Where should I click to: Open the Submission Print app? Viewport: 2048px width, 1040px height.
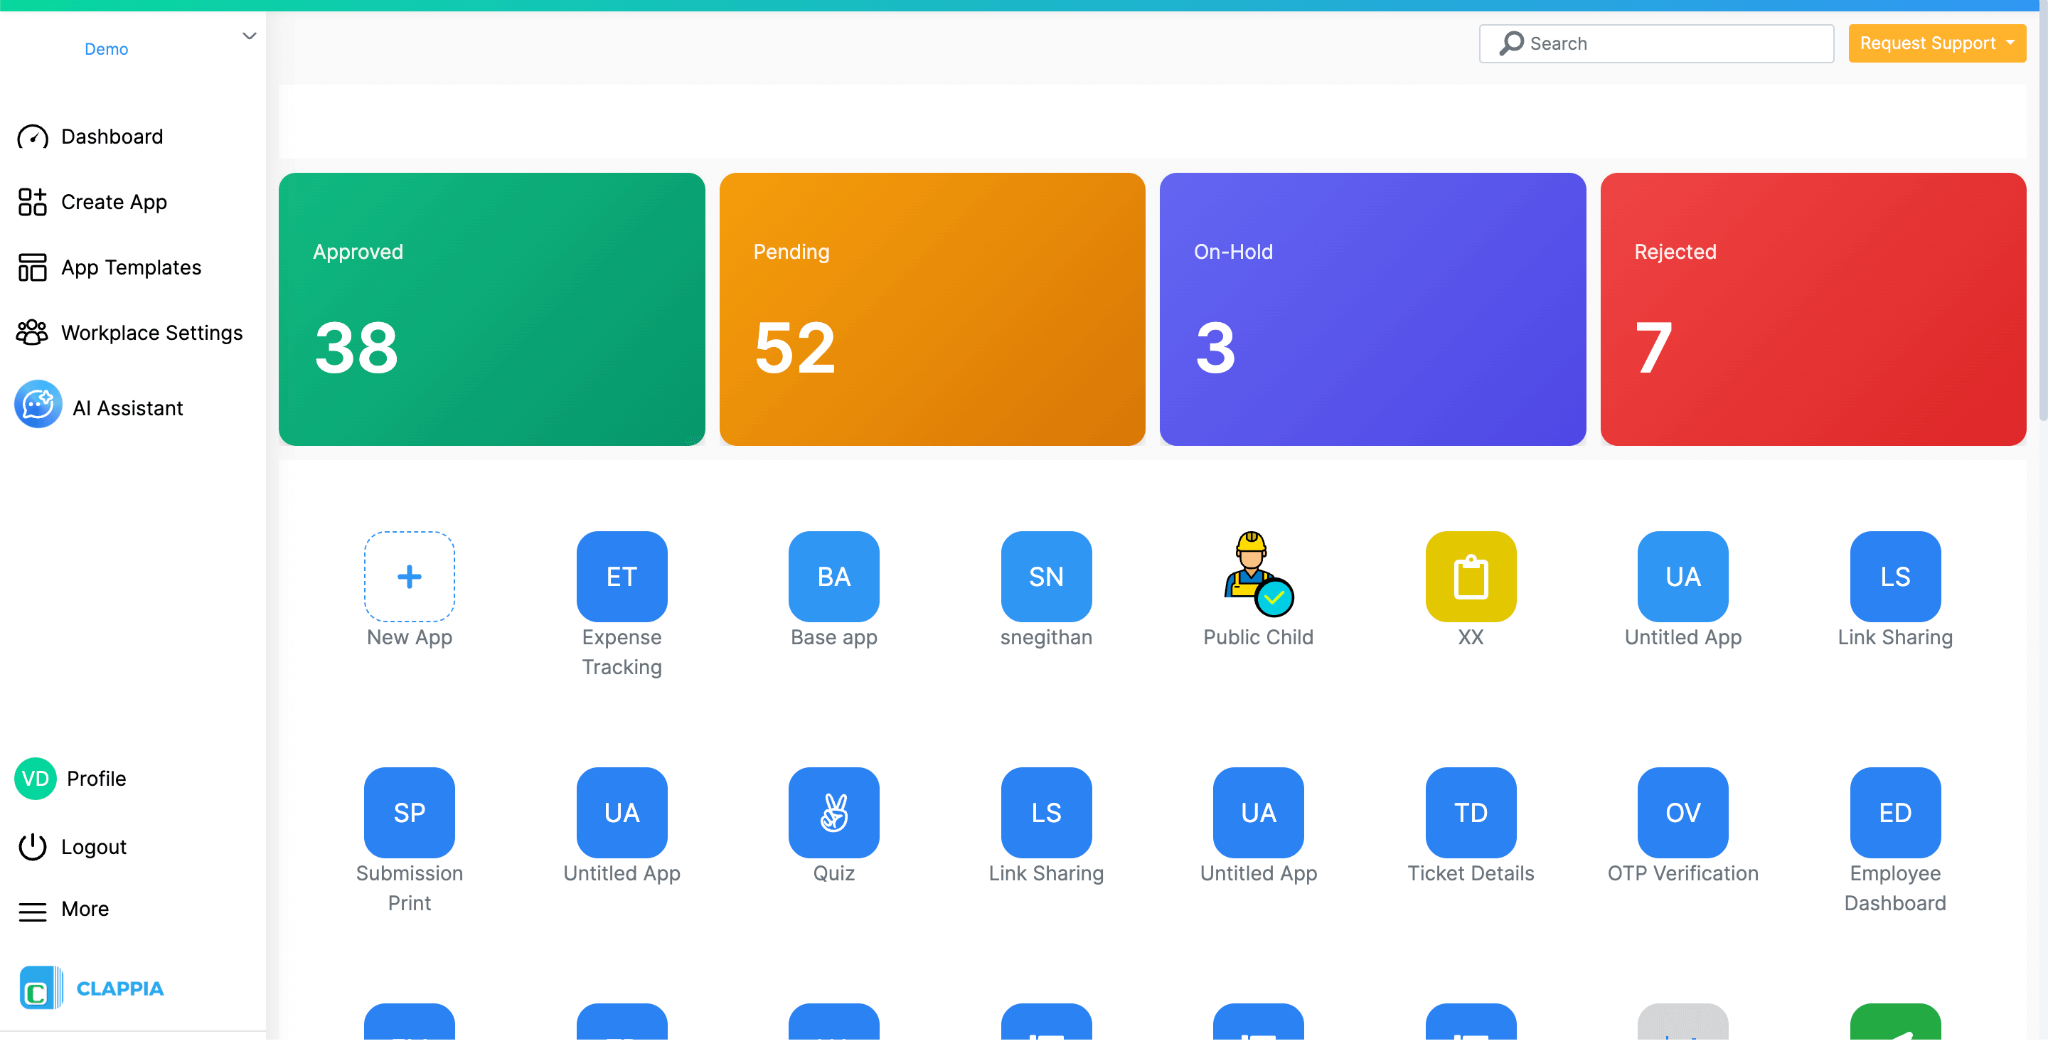[409, 812]
